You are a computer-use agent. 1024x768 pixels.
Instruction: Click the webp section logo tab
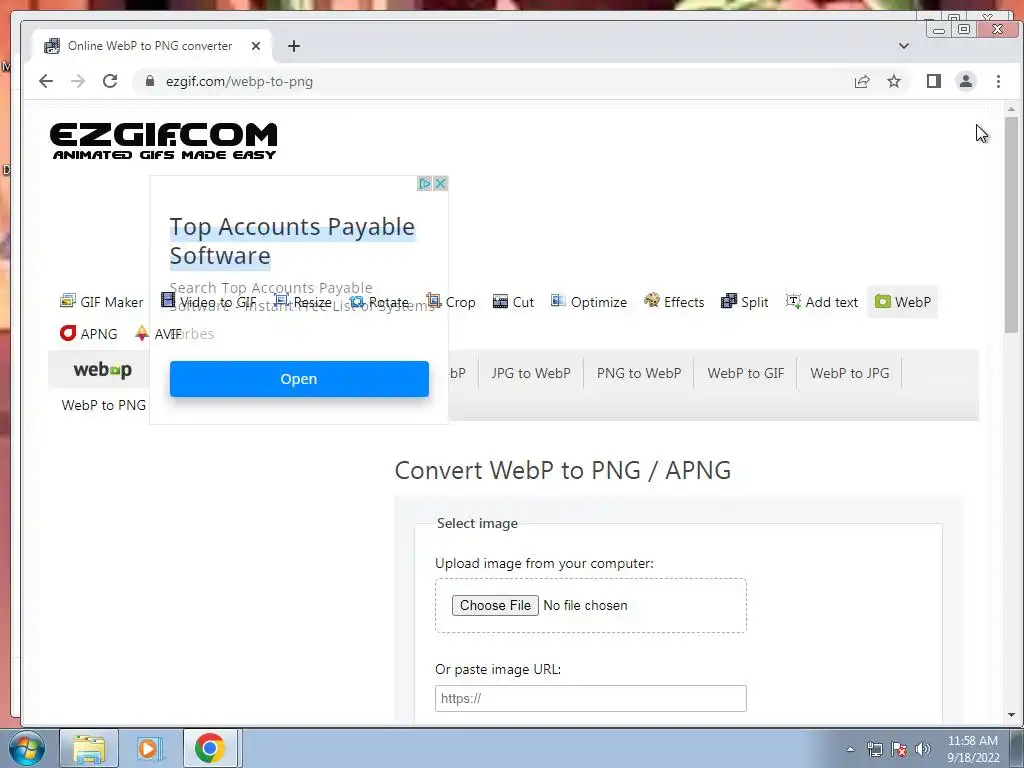pyautogui.click(x=103, y=370)
